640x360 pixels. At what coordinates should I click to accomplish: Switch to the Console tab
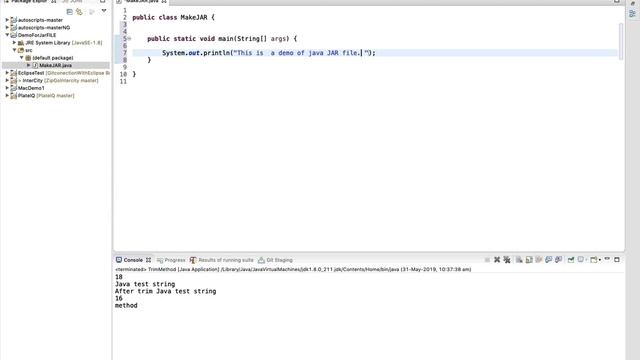(133, 260)
